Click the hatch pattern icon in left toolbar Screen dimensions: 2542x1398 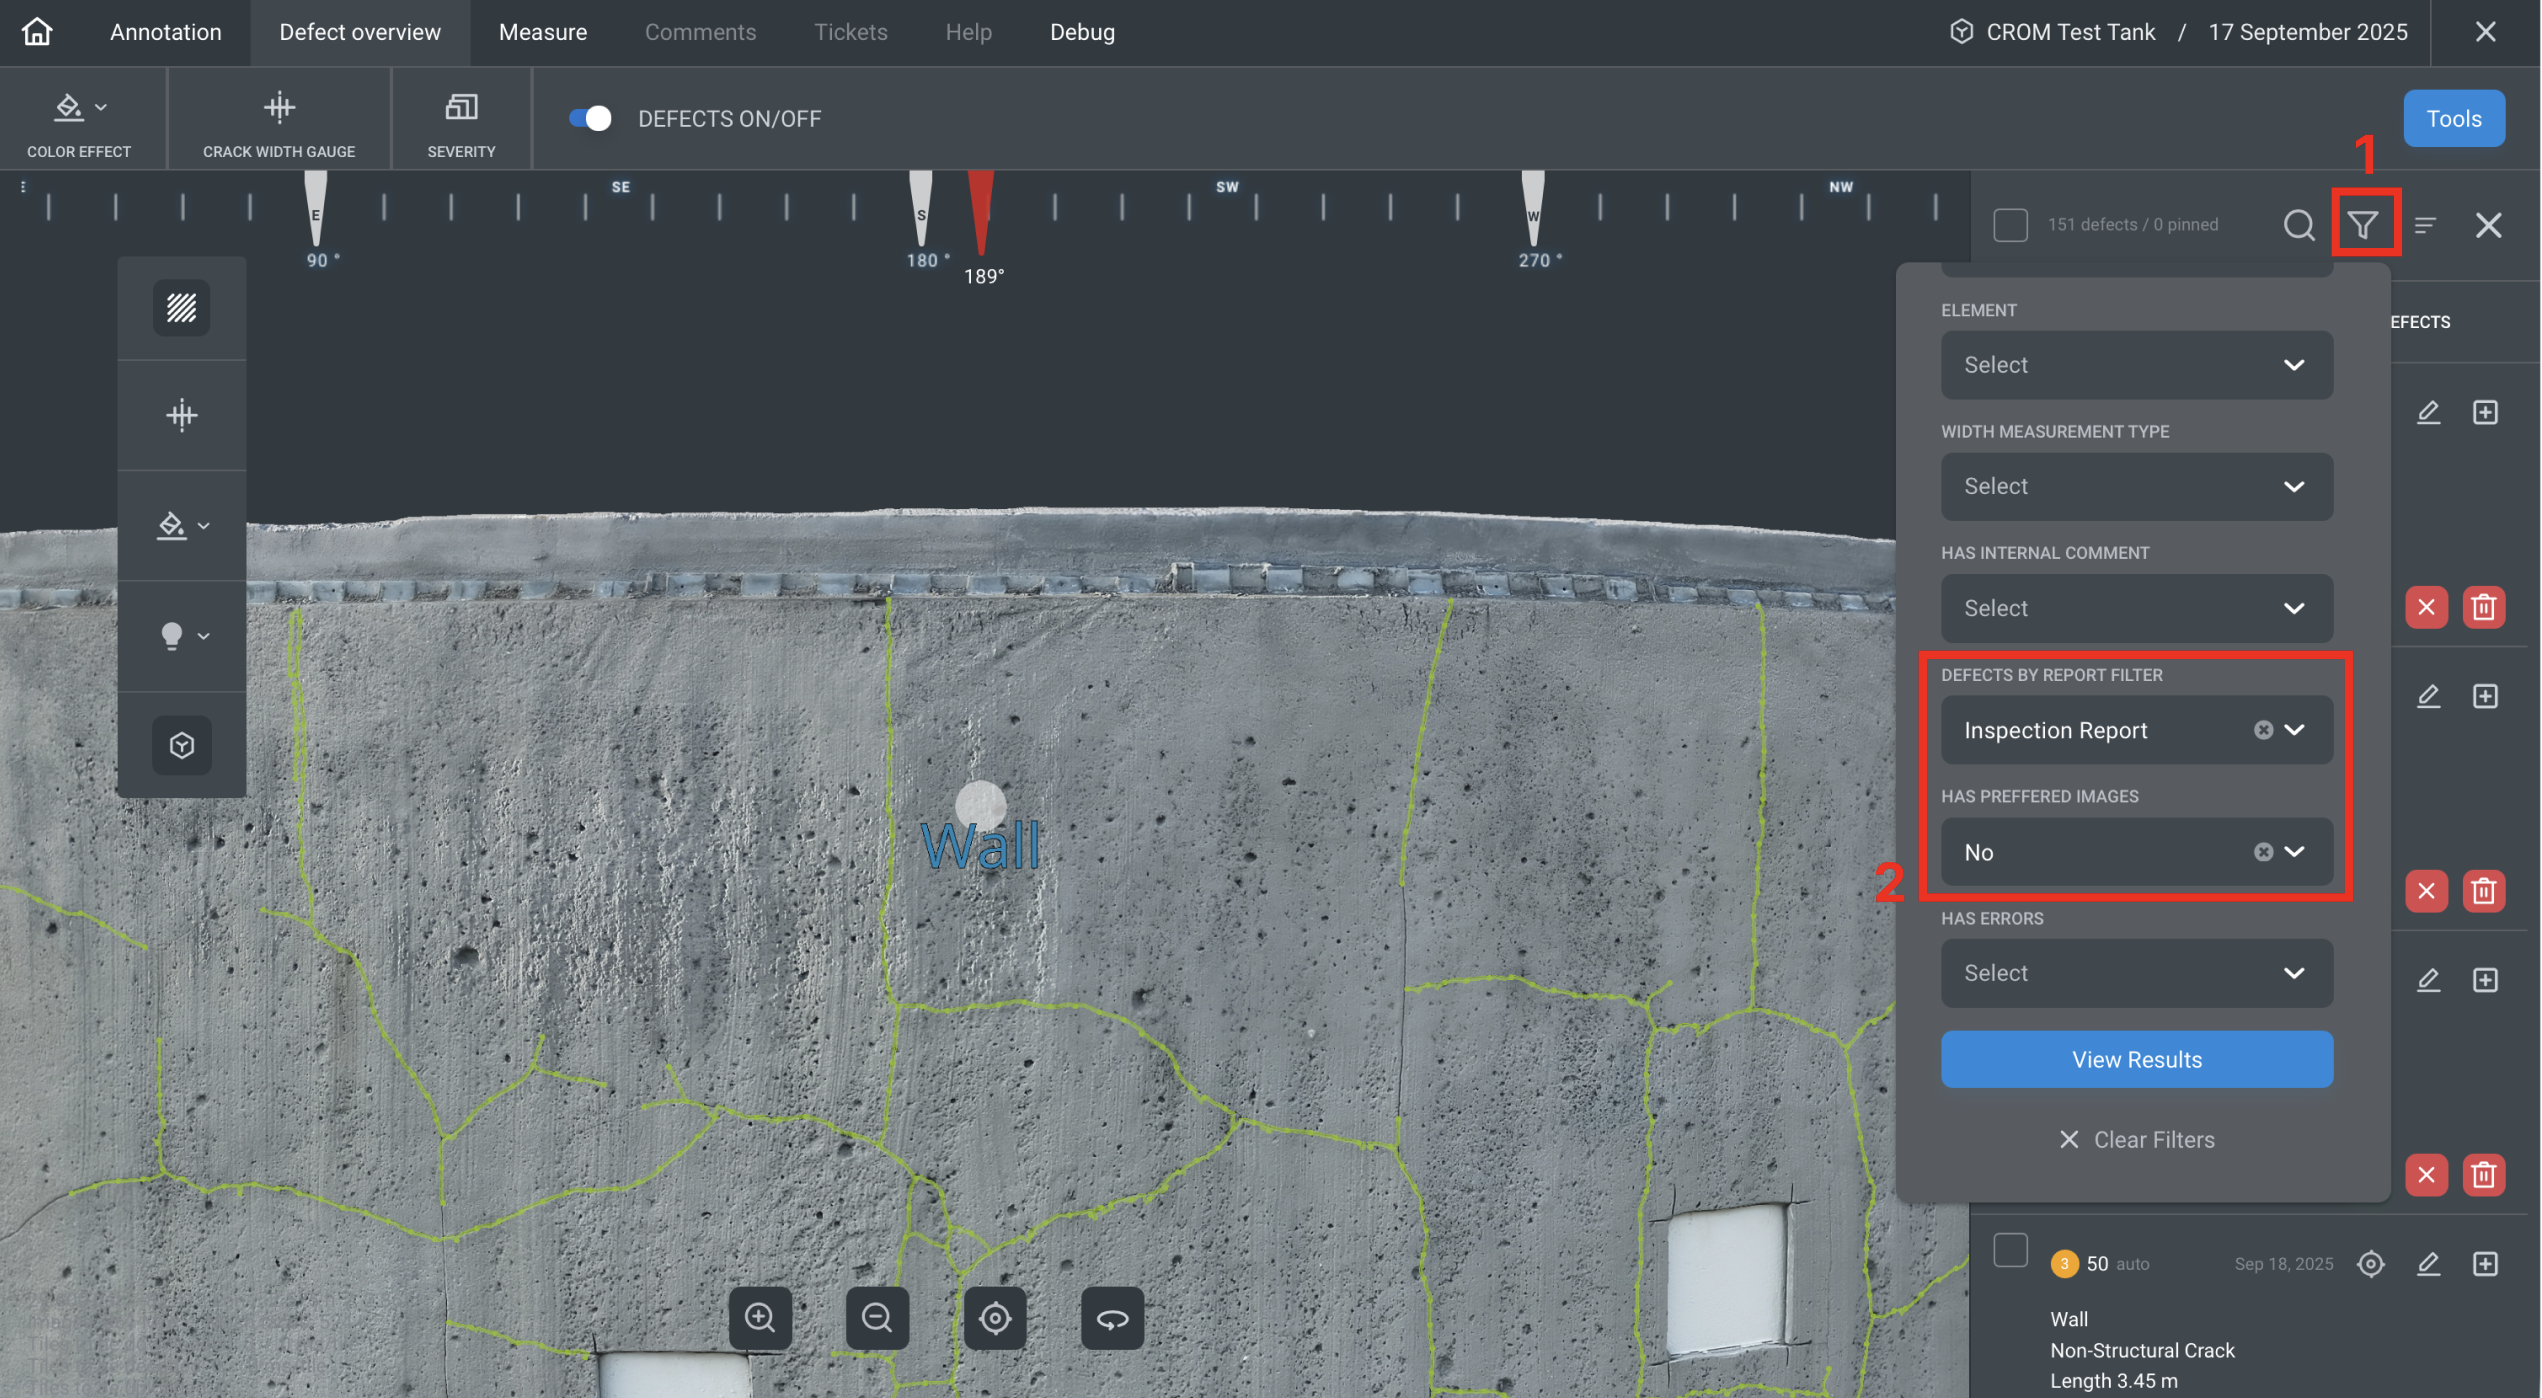click(x=181, y=307)
